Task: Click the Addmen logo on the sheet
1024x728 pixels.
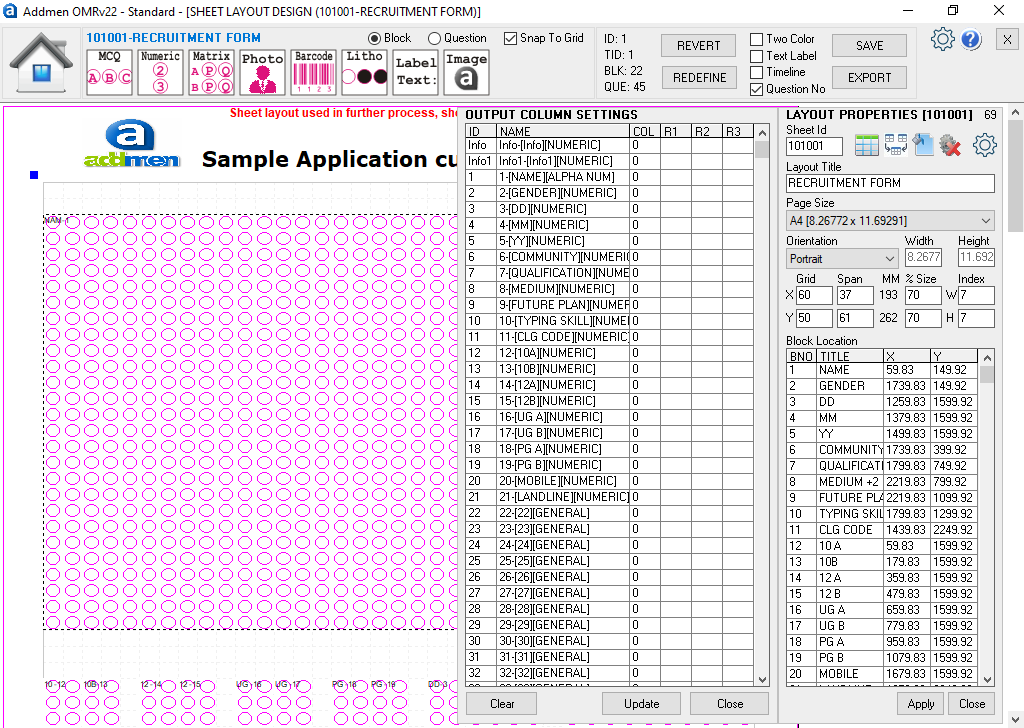Action: click(131, 143)
